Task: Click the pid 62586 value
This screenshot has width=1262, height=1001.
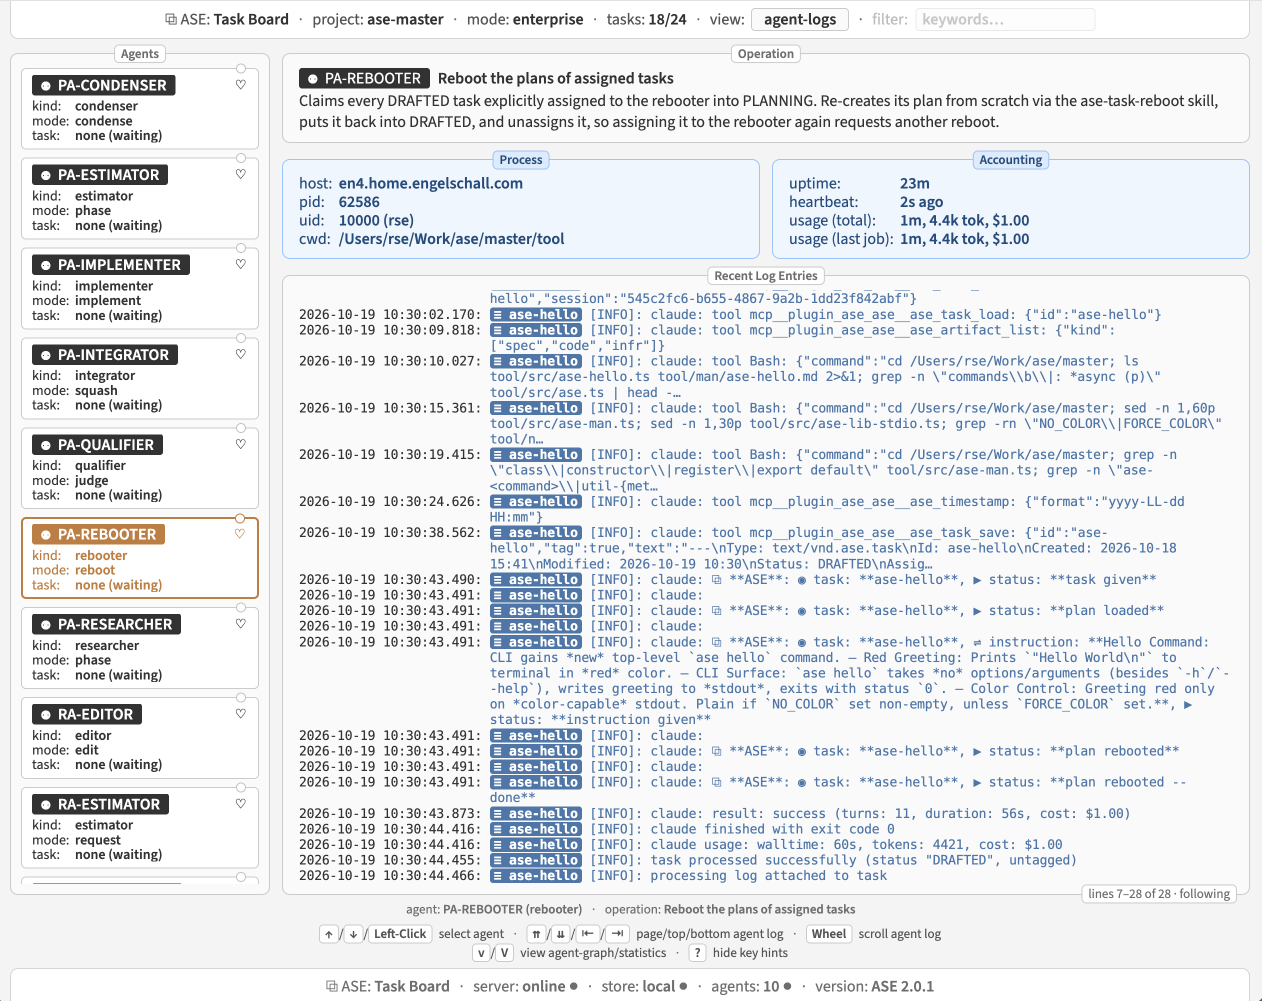Action: pyautogui.click(x=359, y=202)
